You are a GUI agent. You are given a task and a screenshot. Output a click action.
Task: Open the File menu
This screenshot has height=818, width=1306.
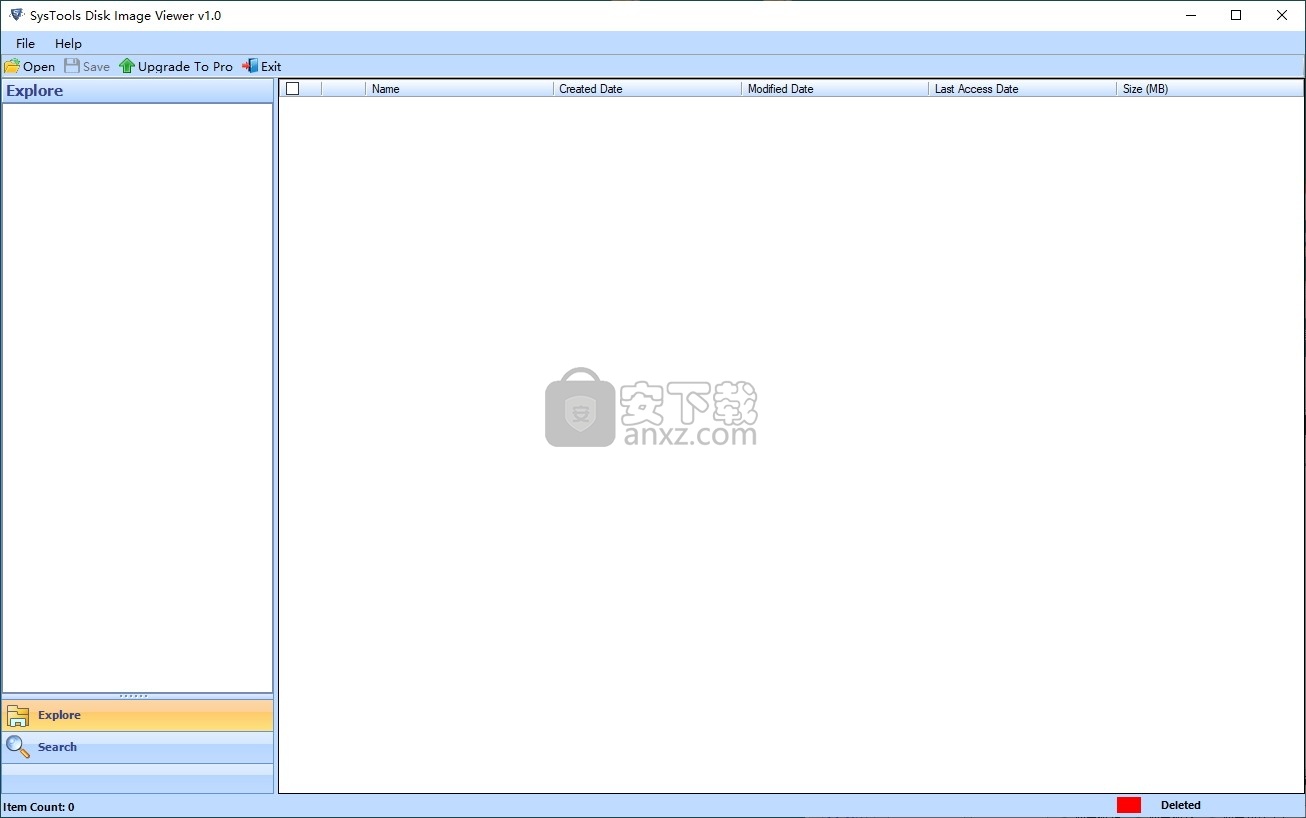click(25, 43)
